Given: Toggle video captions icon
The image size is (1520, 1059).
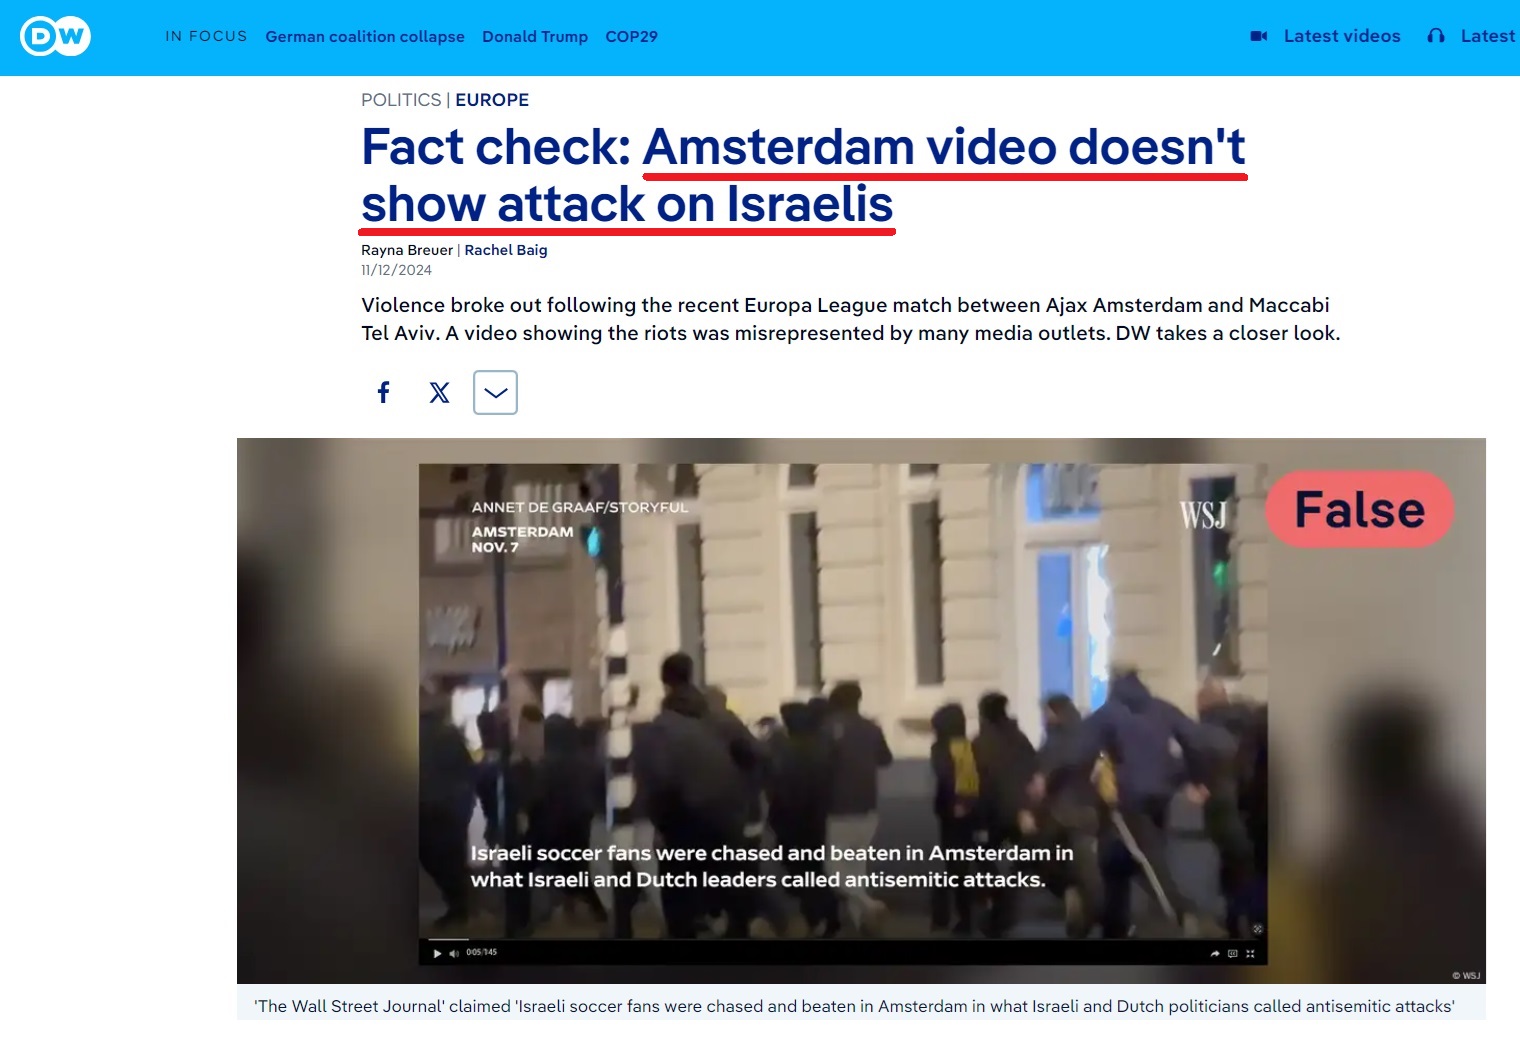Looking at the screenshot, I should coord(1233,954).
